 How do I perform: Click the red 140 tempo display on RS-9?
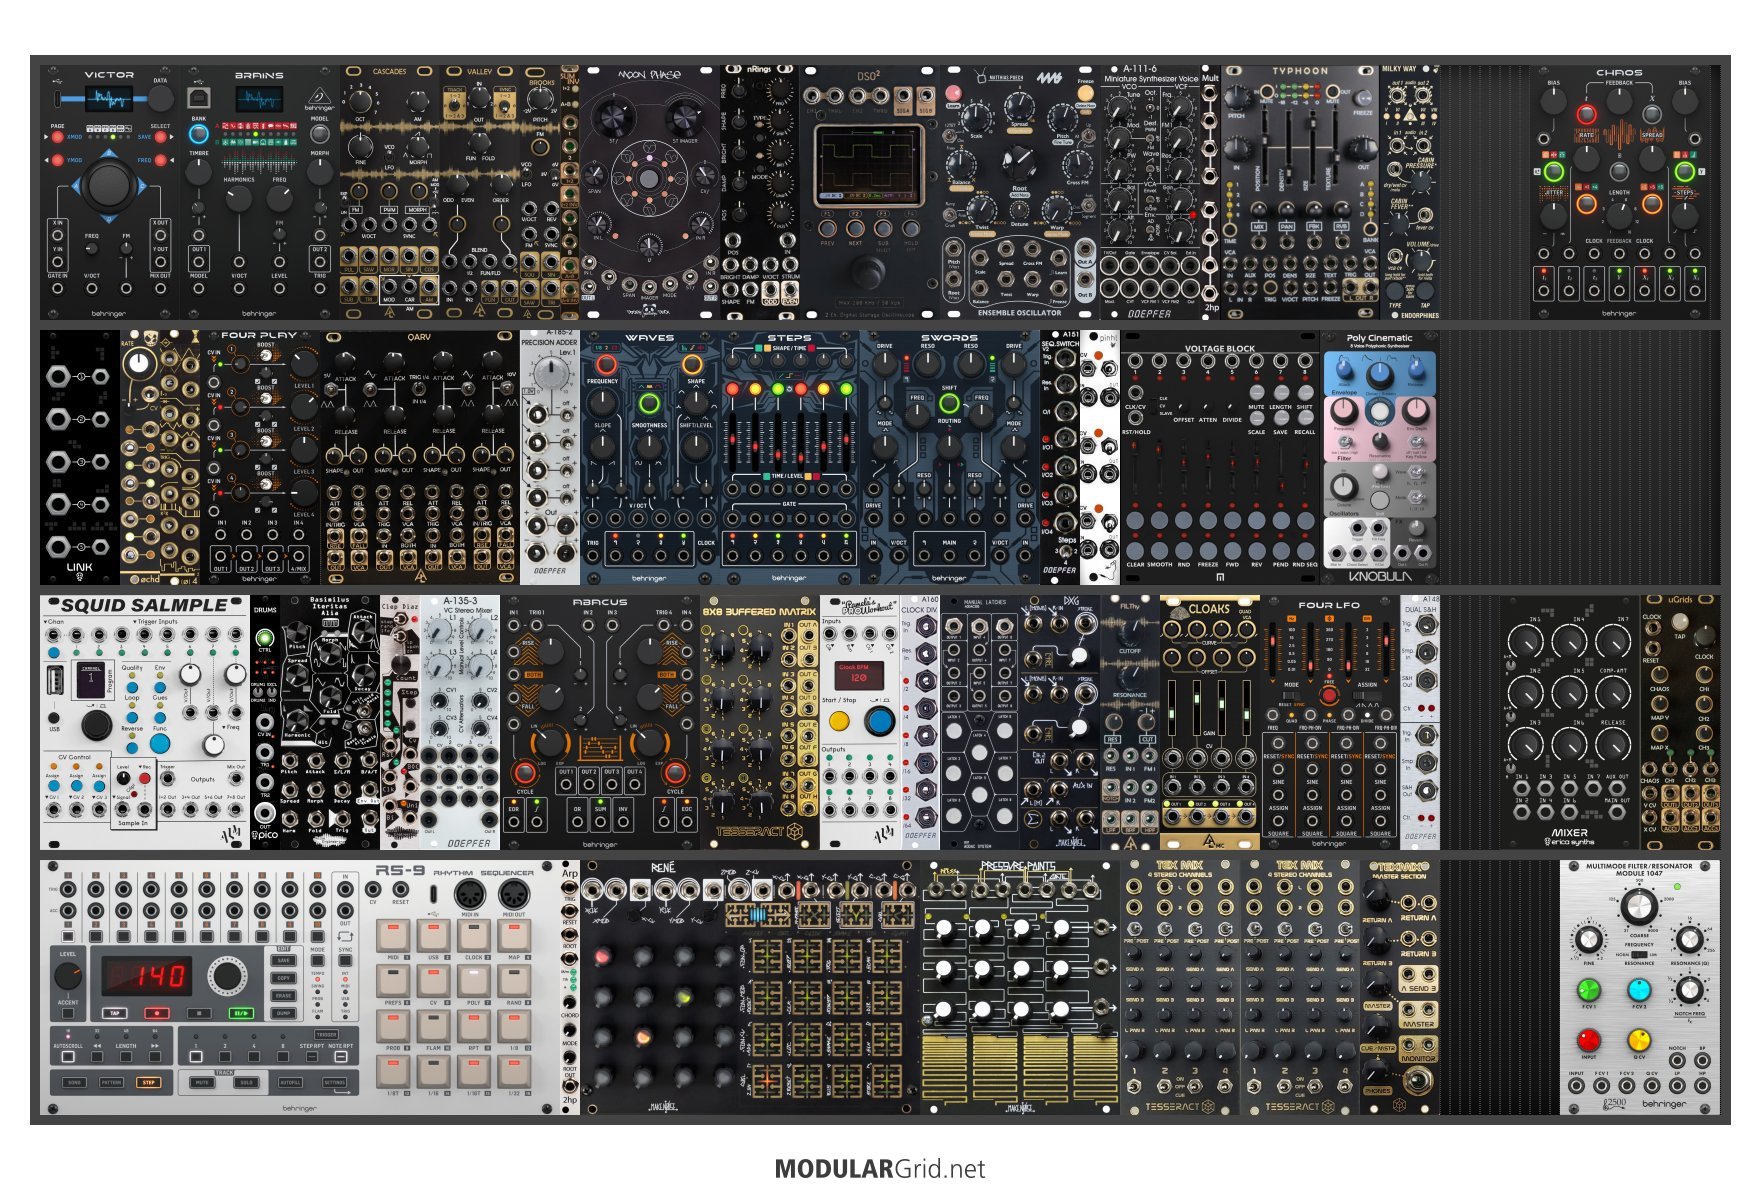click(x=147, y=976)
